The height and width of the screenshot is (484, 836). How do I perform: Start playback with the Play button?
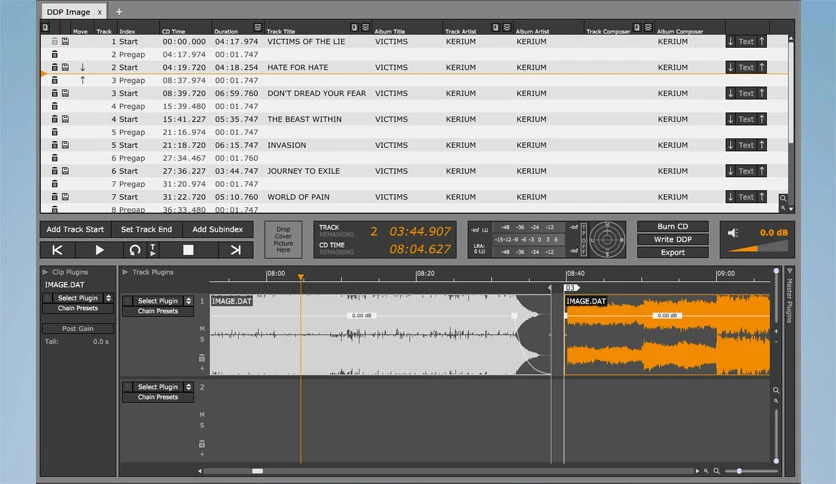(x=99, y=250)
